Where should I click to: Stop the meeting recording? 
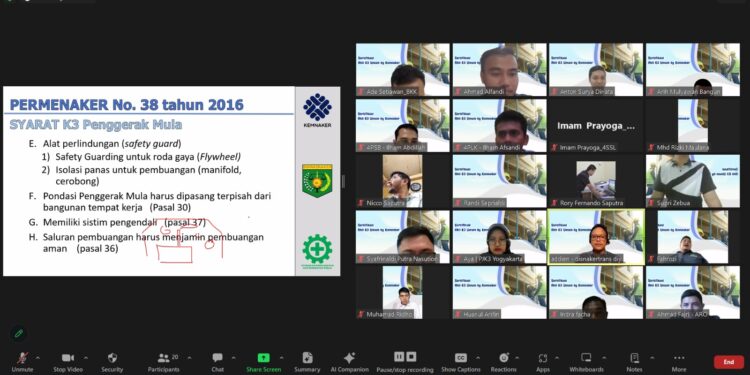point(411,356)
